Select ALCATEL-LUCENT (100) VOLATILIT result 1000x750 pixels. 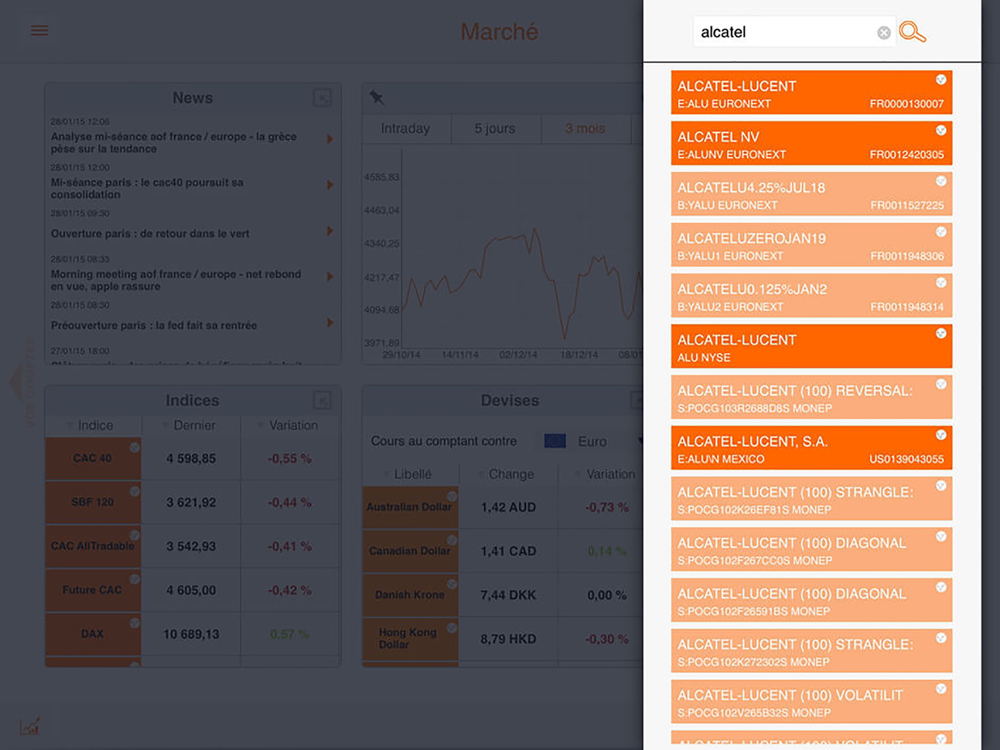tap(811, 702)
